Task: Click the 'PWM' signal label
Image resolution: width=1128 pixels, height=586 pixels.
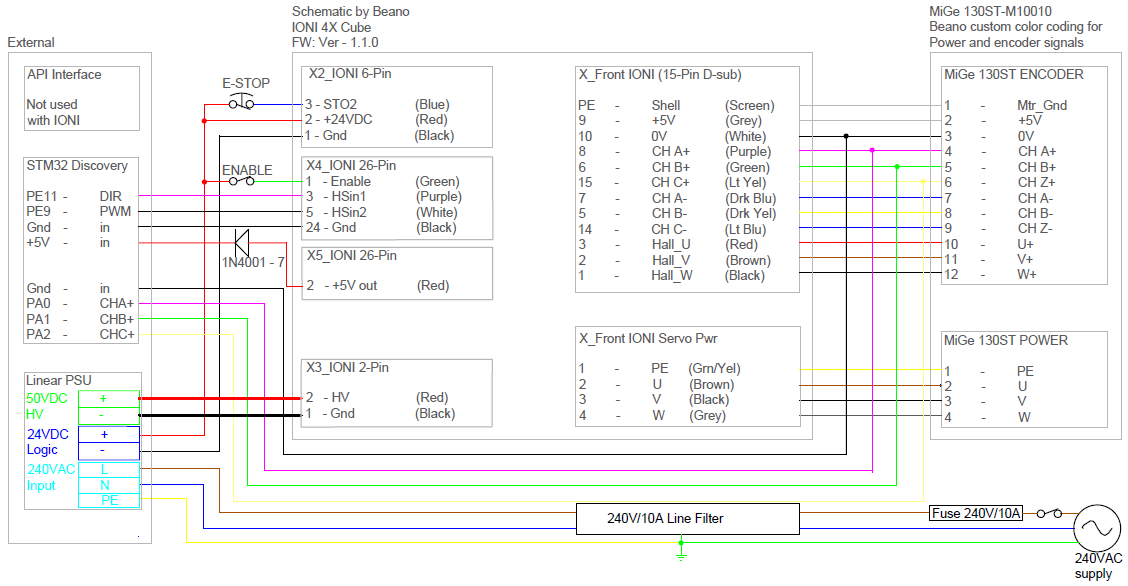Action: [116, 211]
